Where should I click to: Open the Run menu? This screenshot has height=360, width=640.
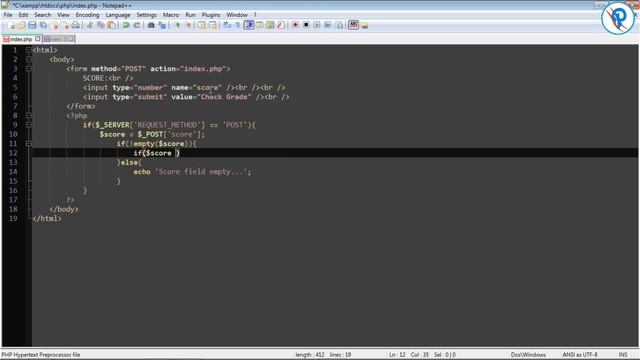tap(191, 15)
